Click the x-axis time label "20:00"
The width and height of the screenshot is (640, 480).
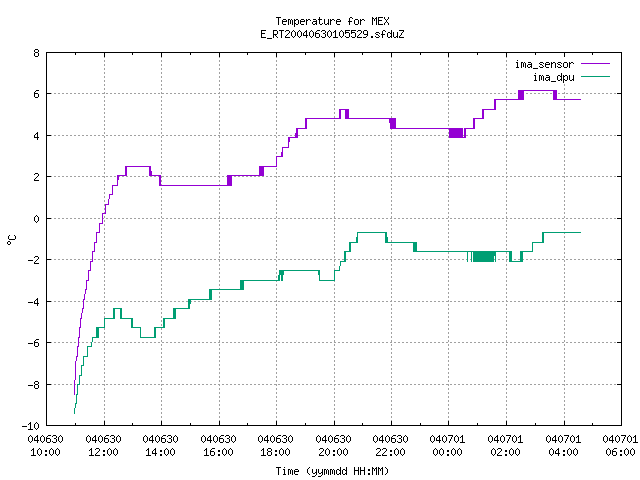pos(333,452)
